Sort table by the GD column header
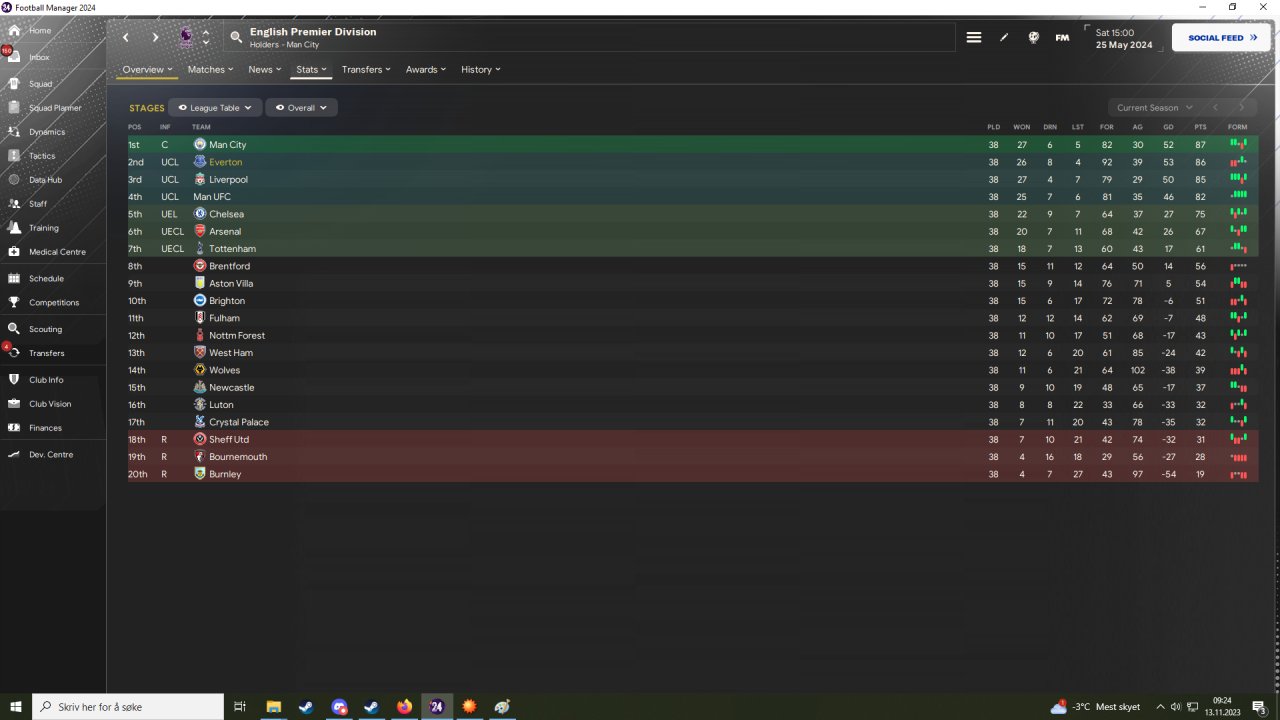The height and width of the screenshot is (720, 1280). pos(1168,127)
